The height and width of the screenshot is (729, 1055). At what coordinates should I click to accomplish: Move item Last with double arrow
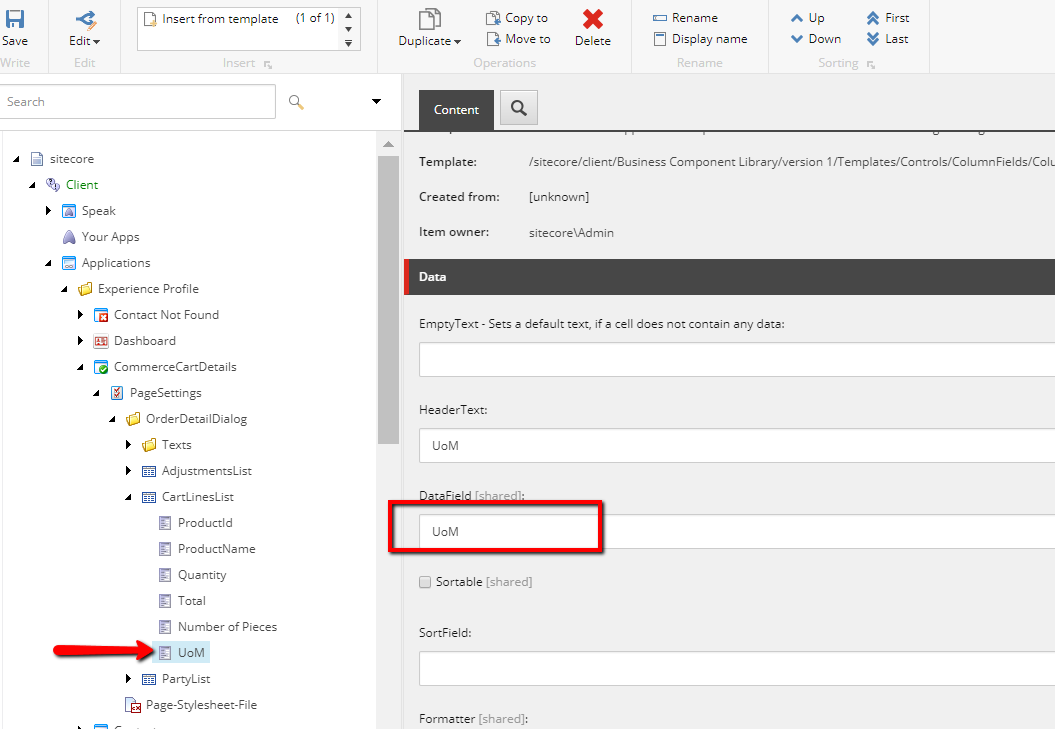(873, 39)
